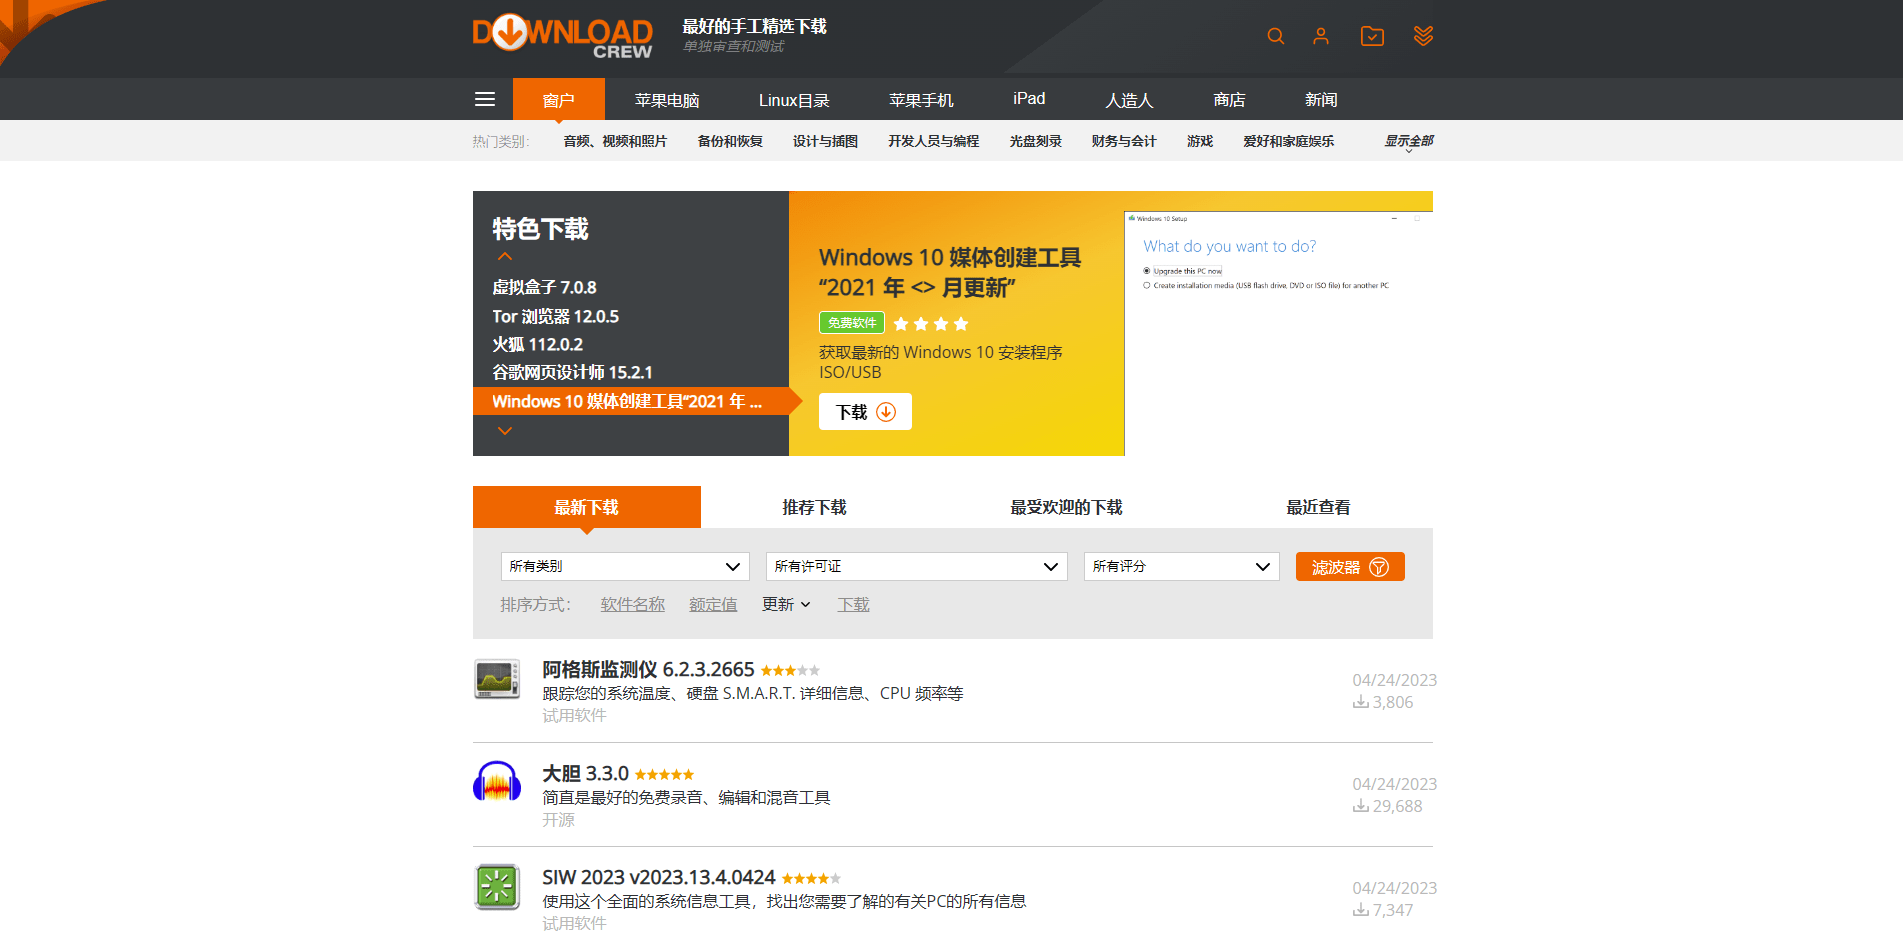Image resolution: width=1903 pixels, height=937 pixels.
Task: Sort by 额定值
Action: [x=713, y=604]
